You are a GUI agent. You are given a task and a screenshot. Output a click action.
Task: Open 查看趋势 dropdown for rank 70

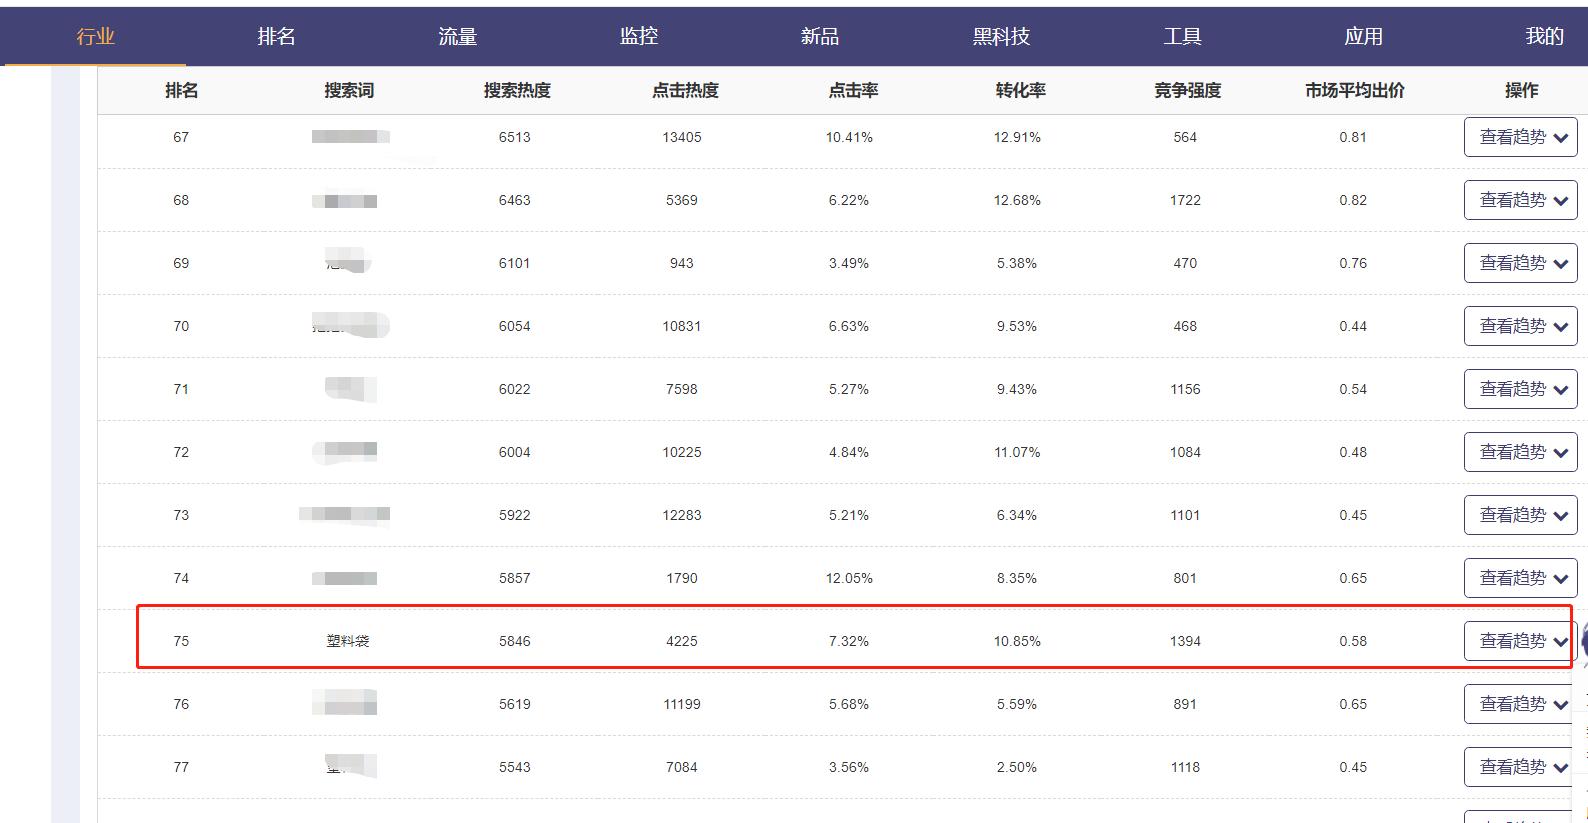(x=1520, y=327)
